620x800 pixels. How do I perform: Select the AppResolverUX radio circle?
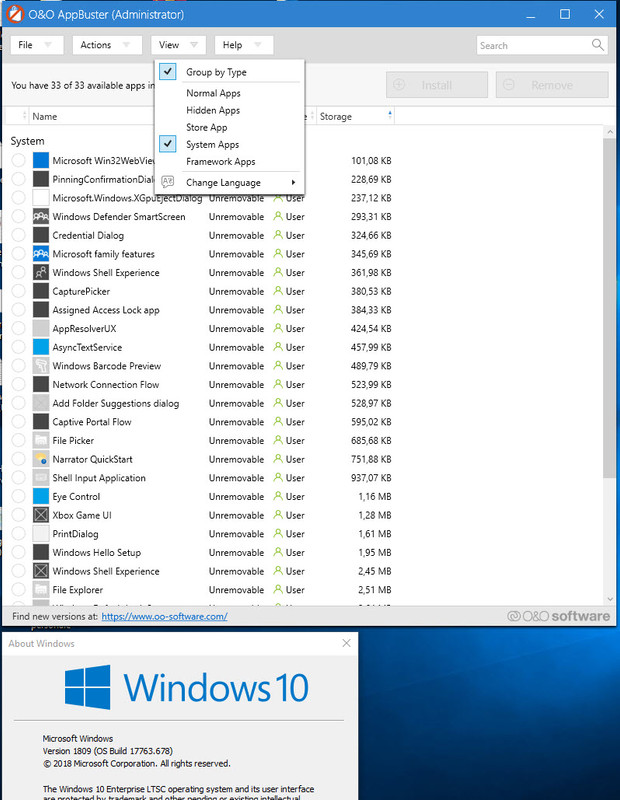pos(18,329)
